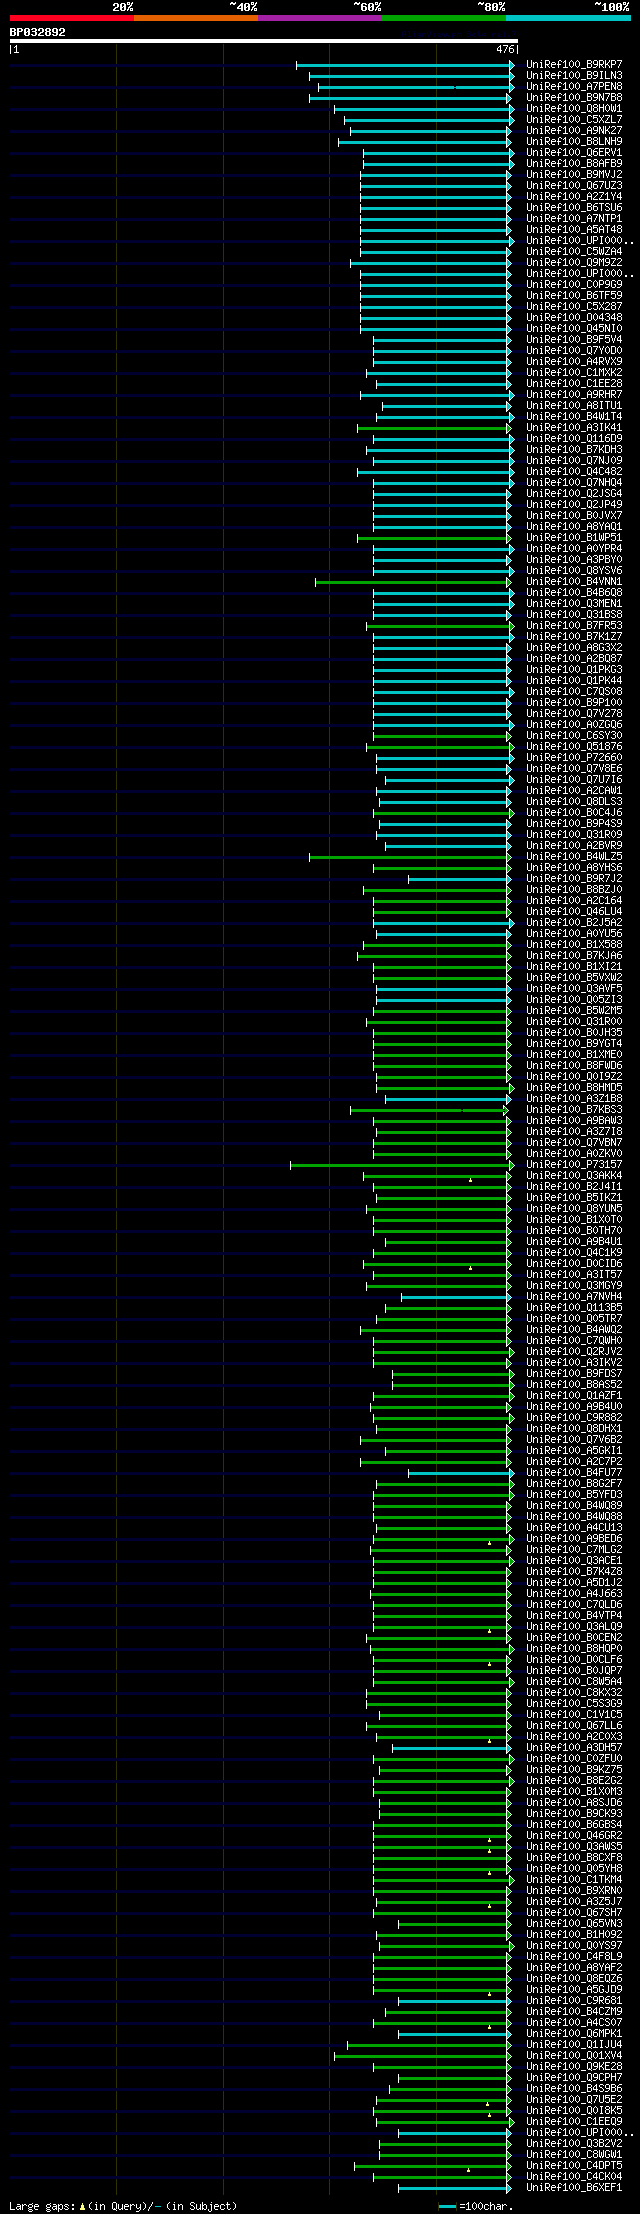
Task: Click the red 20% identity legend bar
Action: [71, 18]
